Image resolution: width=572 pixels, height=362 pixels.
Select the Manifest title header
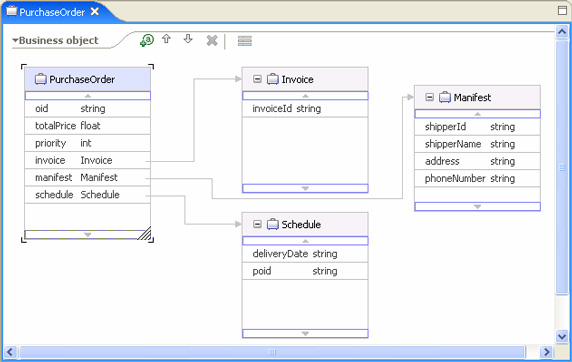478,97
